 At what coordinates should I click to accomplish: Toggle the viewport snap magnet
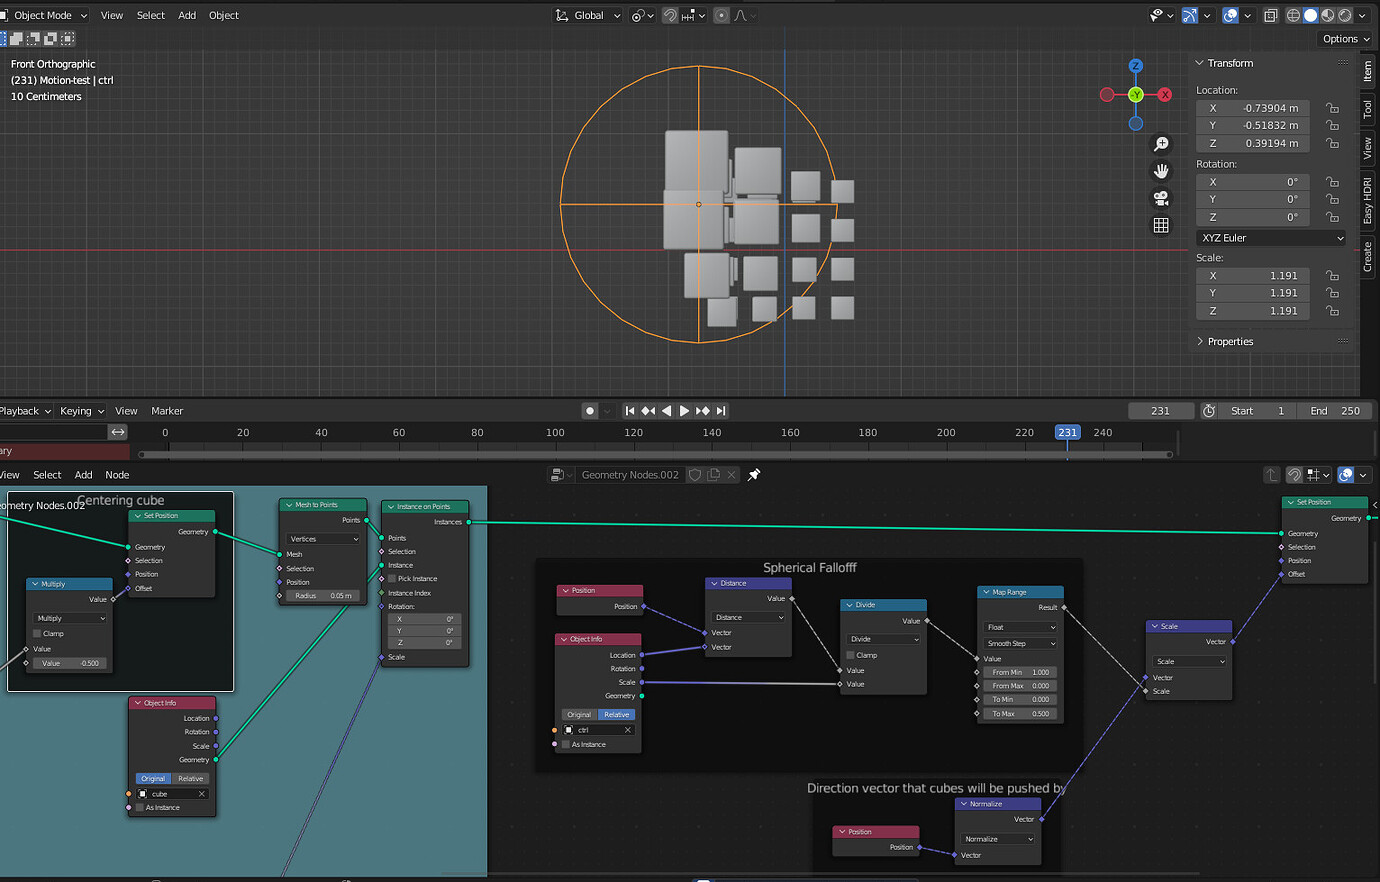tap(670, 15)
